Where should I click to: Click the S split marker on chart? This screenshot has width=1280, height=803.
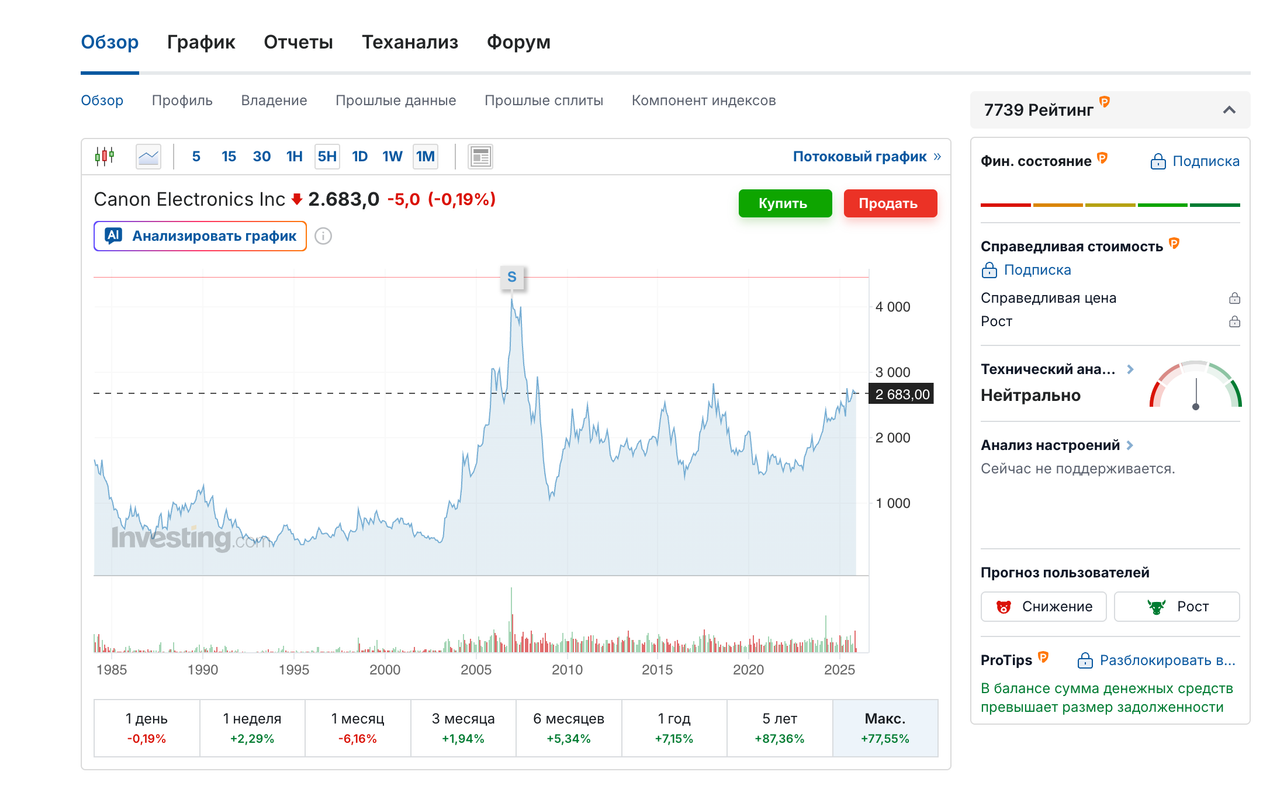512,277
